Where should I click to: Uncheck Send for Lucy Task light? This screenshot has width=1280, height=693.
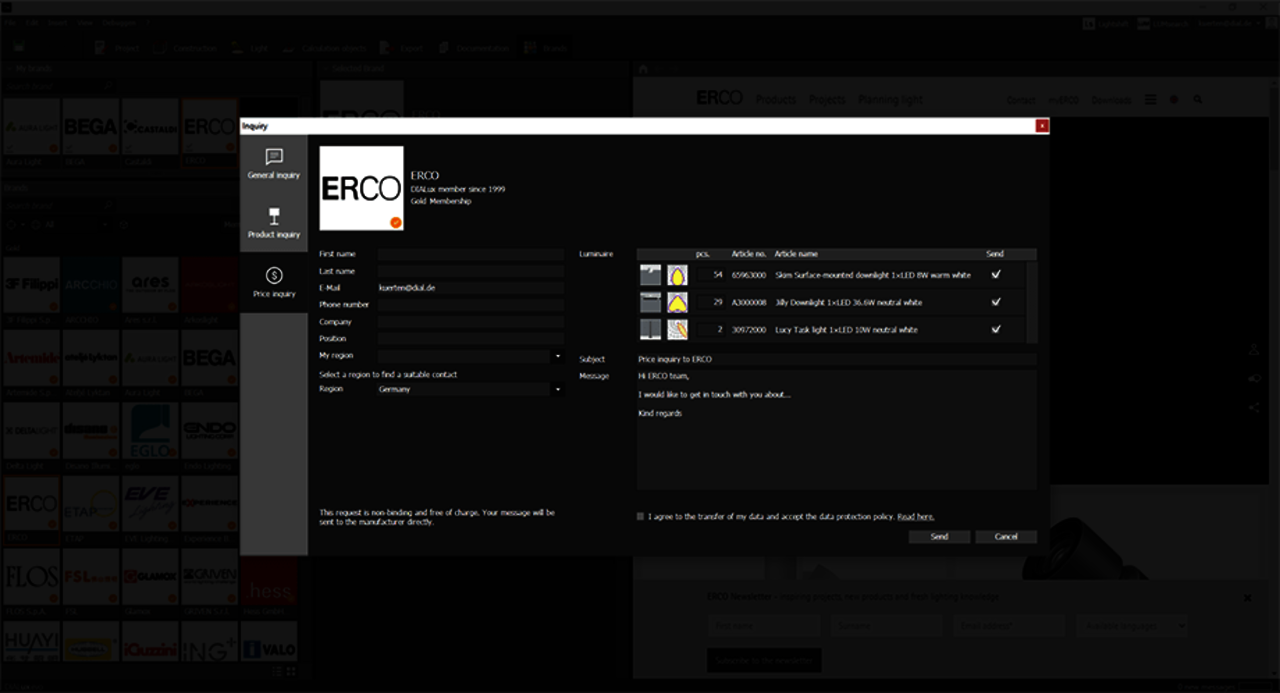(995, 329)
